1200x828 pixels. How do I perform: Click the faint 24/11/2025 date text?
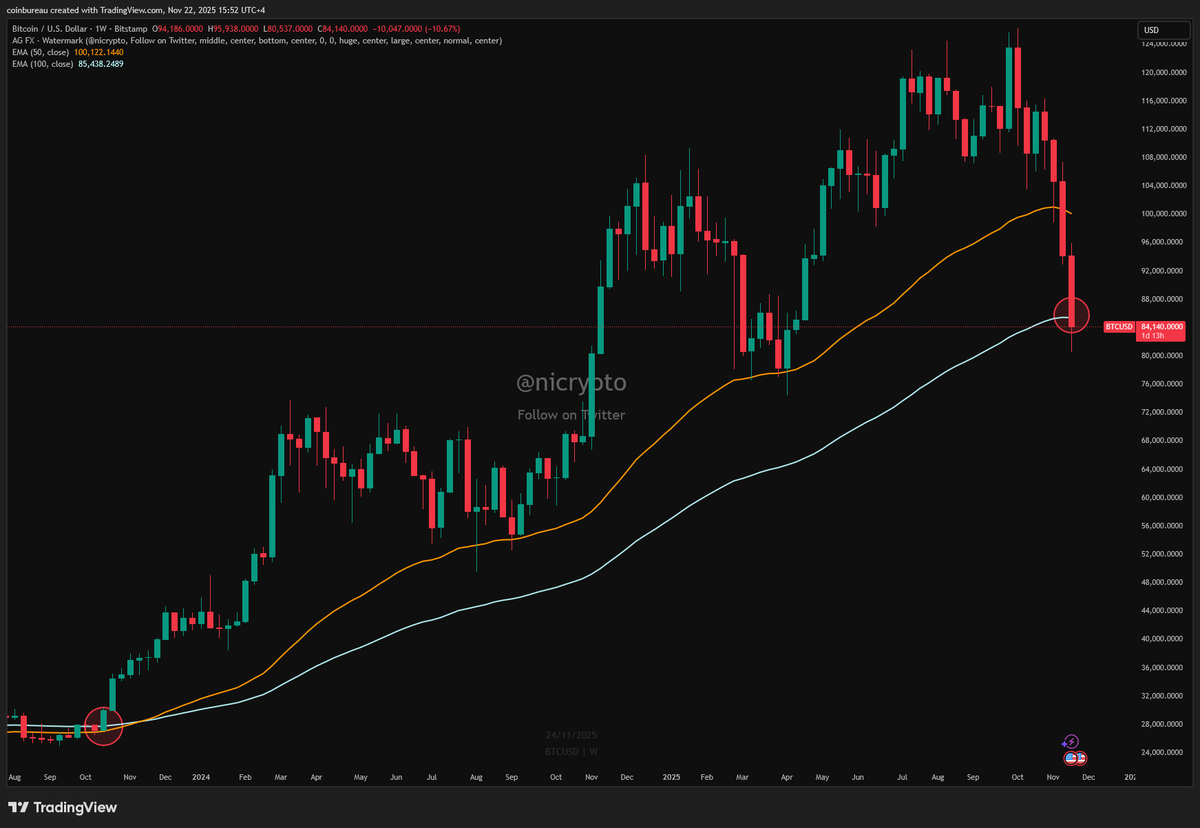click(571, 737)
